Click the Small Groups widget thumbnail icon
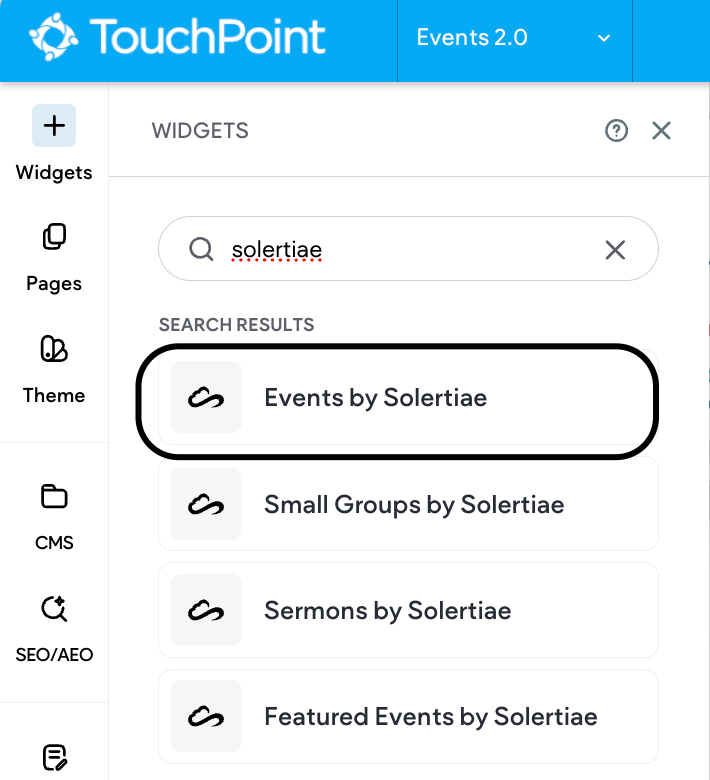This screenshot has width=710, height=780. point(206,504)
